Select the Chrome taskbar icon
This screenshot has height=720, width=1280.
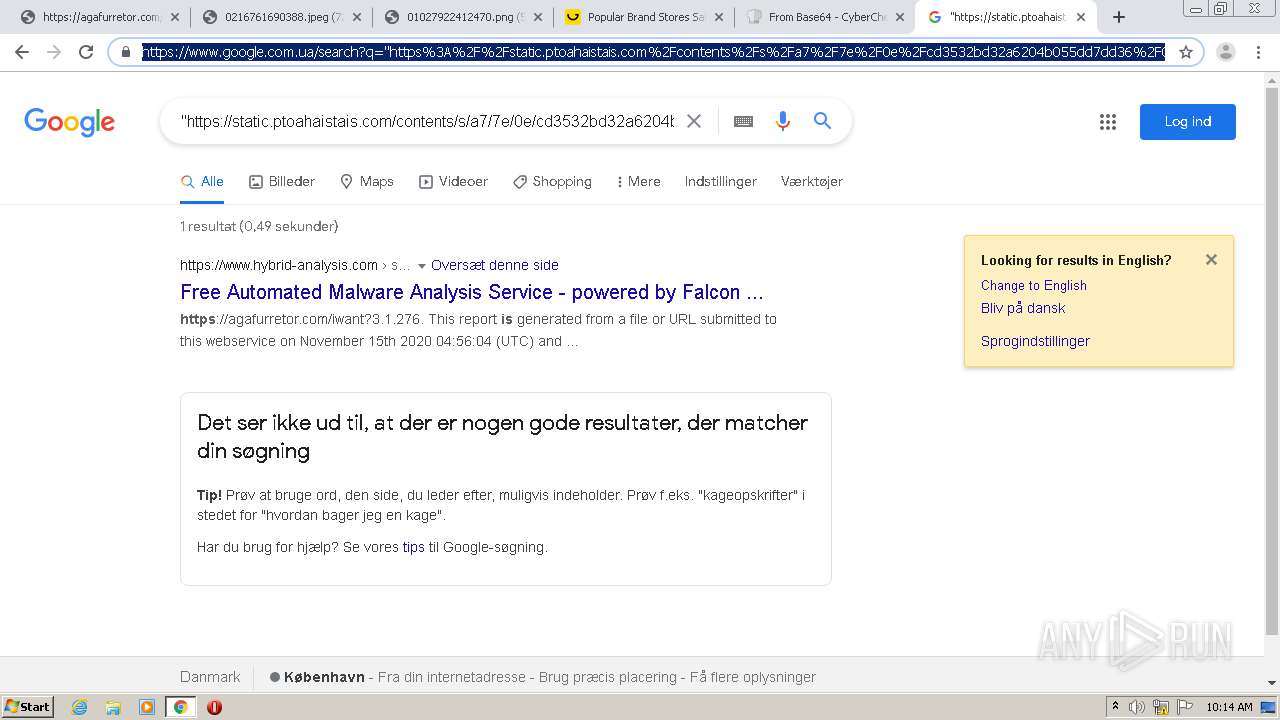pos(180,707)
